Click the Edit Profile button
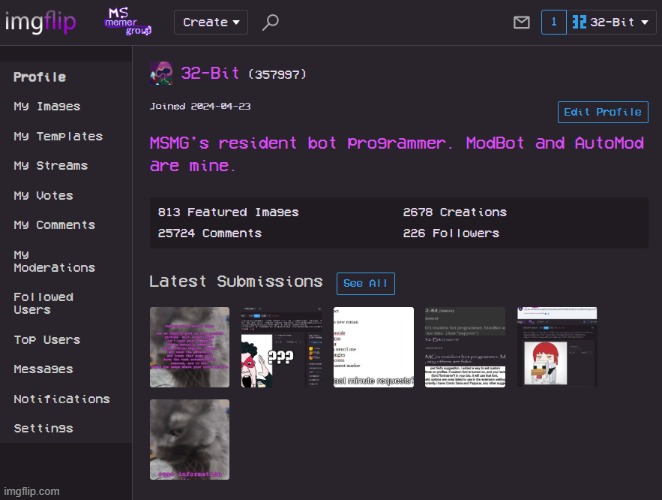Viewport: 662px width, 500px height. tap(603, 112)
